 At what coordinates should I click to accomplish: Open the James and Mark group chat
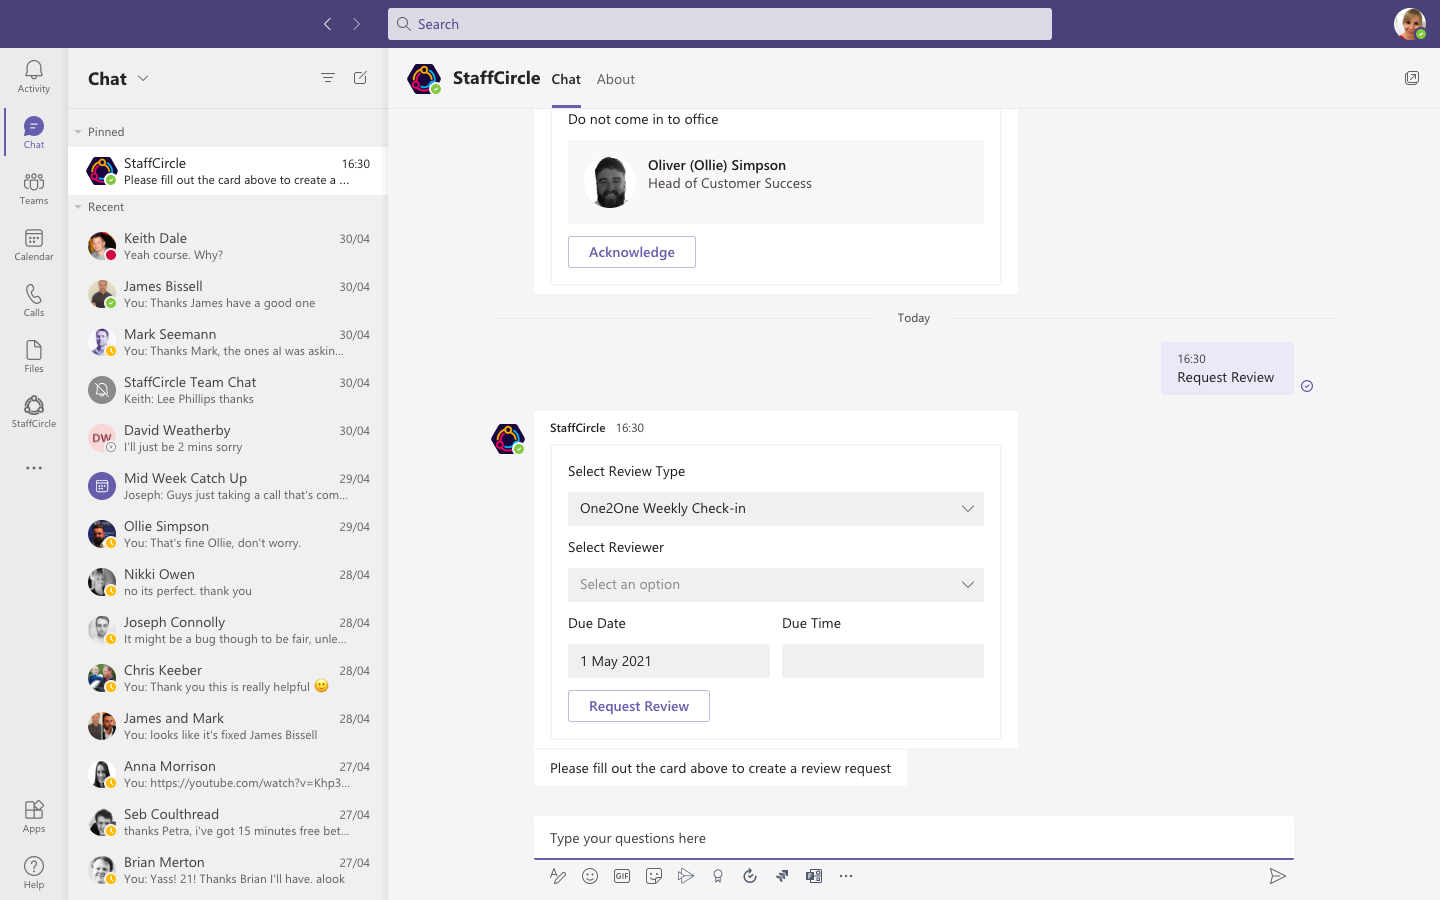tap(228, 726)
